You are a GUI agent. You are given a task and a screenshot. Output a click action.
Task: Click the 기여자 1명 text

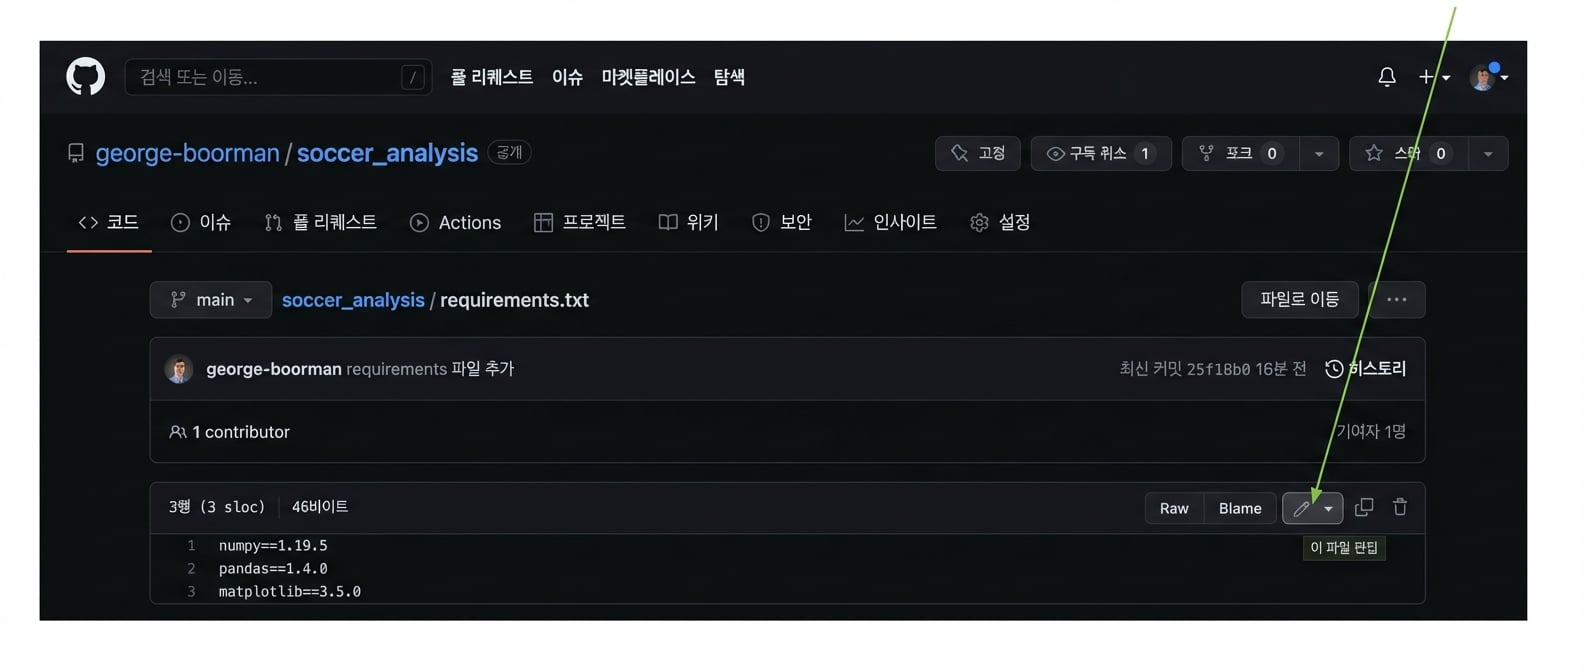click(1371, 431)
